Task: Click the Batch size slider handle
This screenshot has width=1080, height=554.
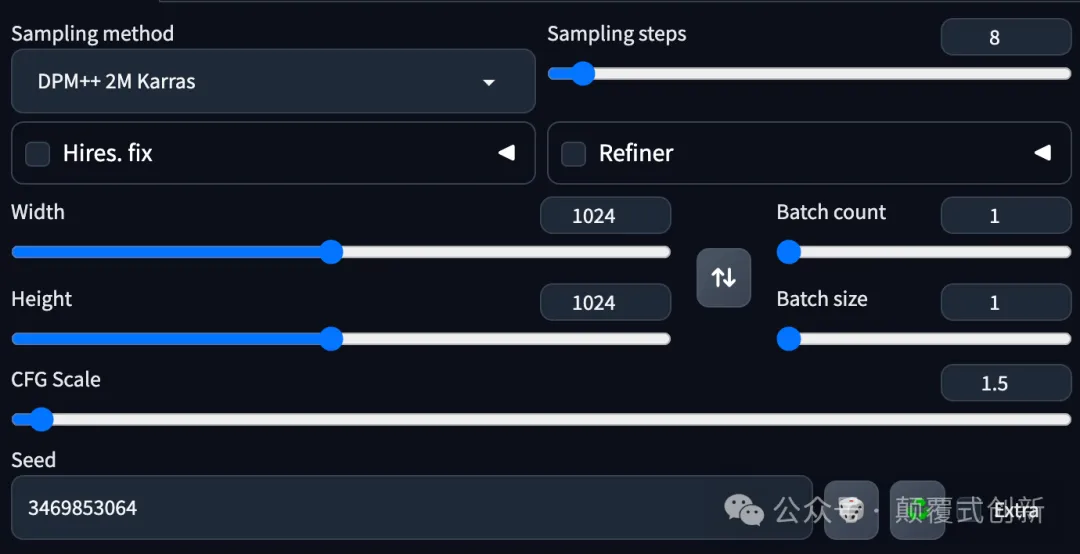Action: (x=789, y=338)
